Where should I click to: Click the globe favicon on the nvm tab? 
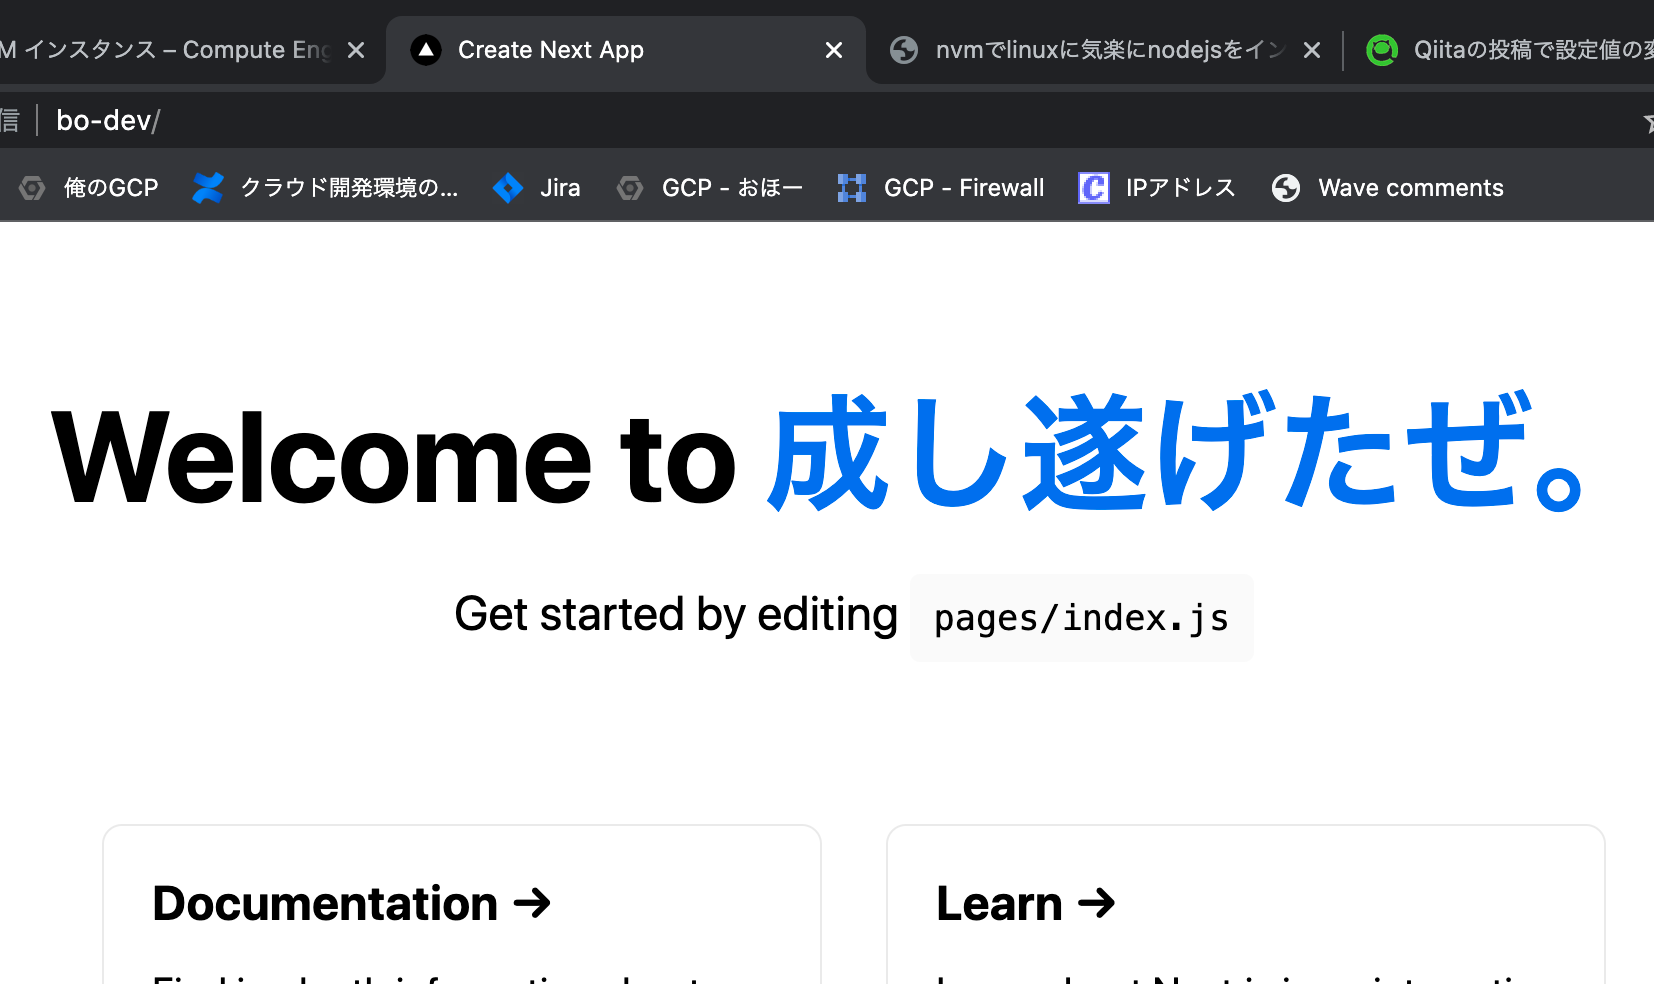click(x=903, y=49)
